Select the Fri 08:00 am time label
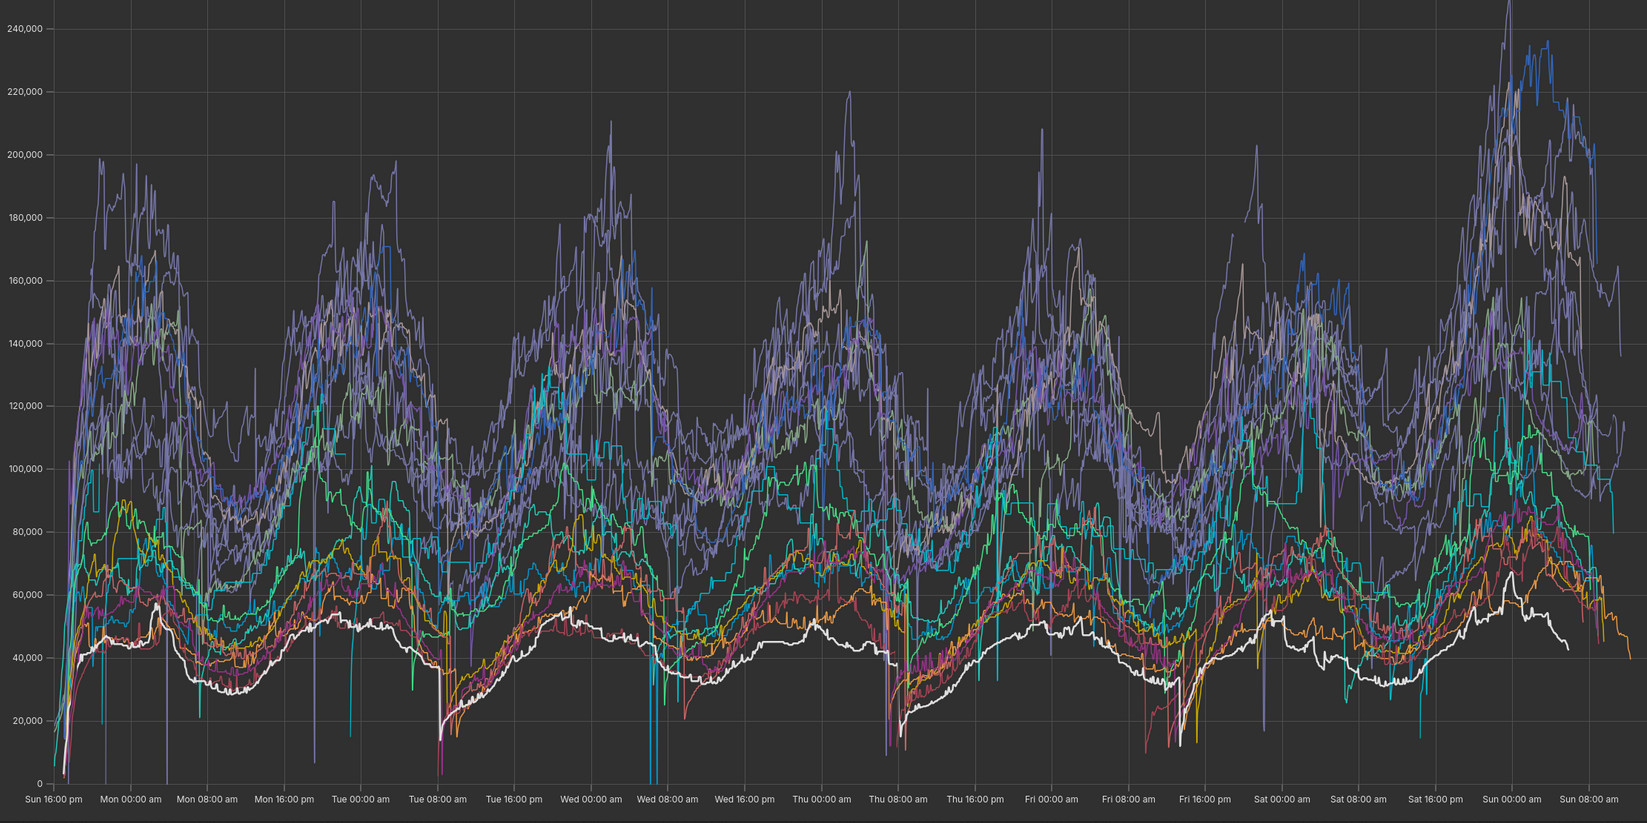This screenshot has width=1647, height=823. tap(1129, 799)
